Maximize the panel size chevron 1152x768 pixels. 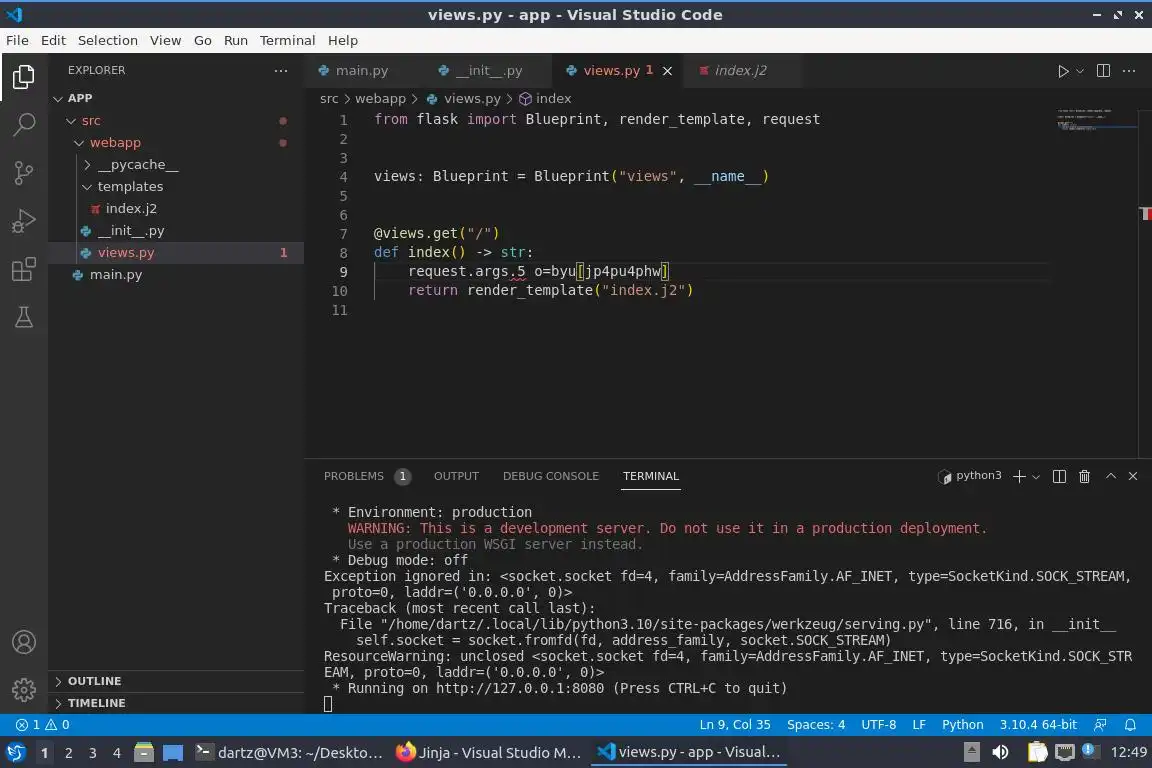pyautogui.click(x=1111, y=476)
